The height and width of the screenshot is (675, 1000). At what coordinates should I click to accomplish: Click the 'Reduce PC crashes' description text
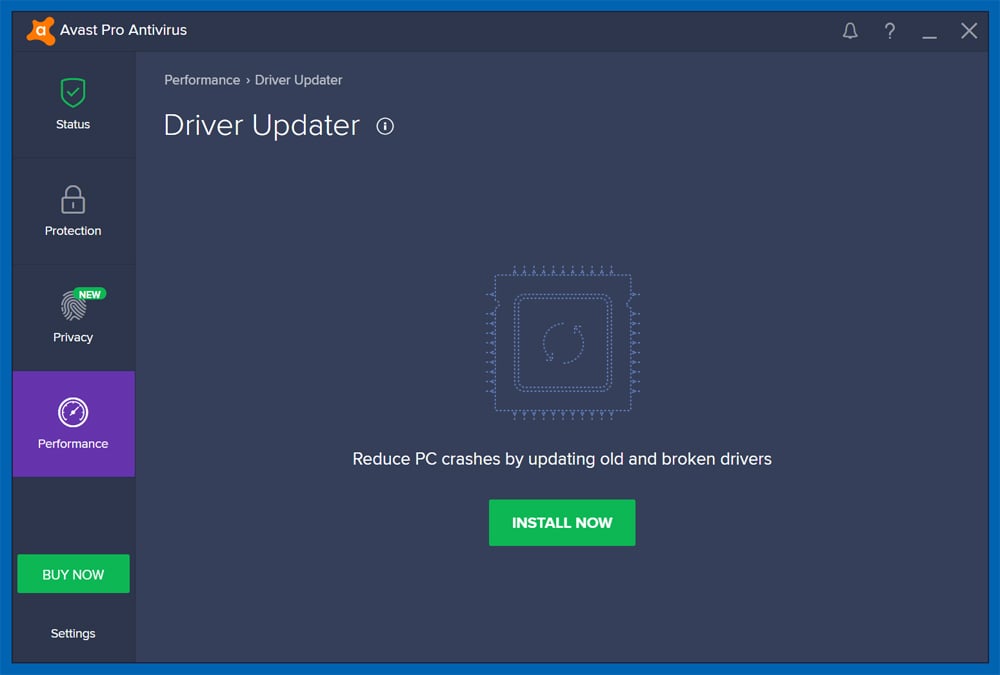562,459
